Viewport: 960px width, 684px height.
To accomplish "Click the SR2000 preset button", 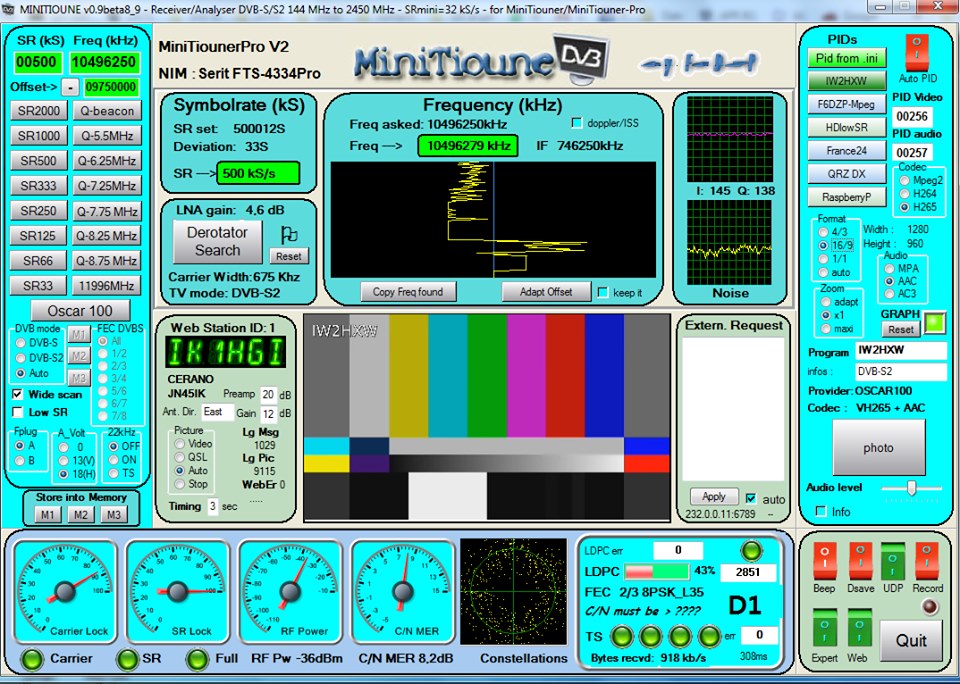I will pyautogui.click(x=39, y=111).
